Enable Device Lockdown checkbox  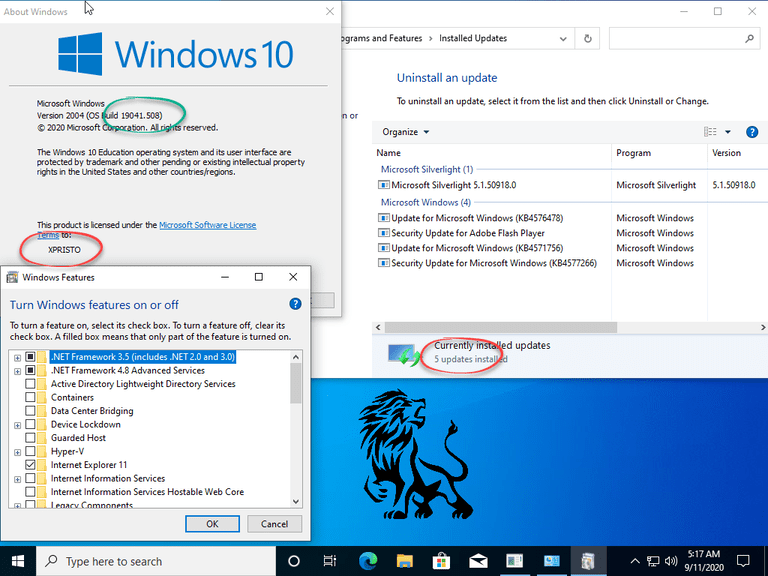(x=30, y=424)
